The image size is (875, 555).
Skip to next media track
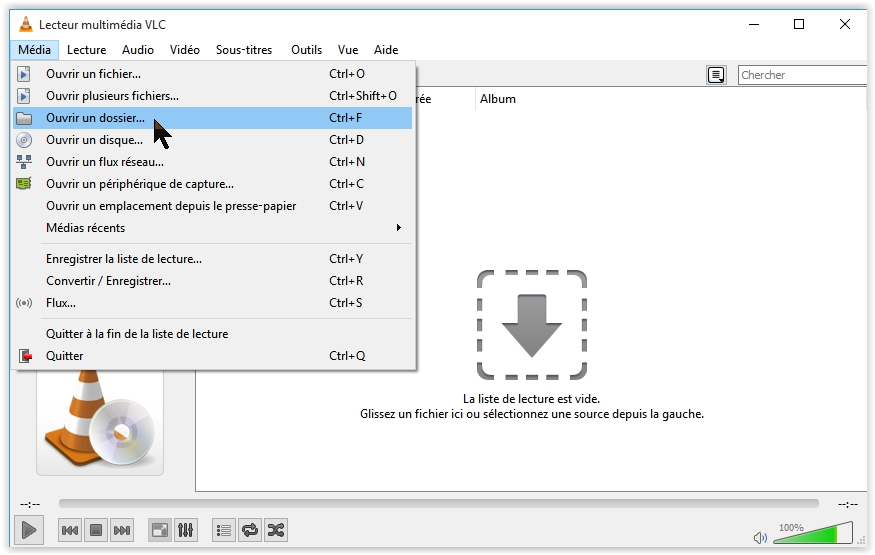[122, 530]
